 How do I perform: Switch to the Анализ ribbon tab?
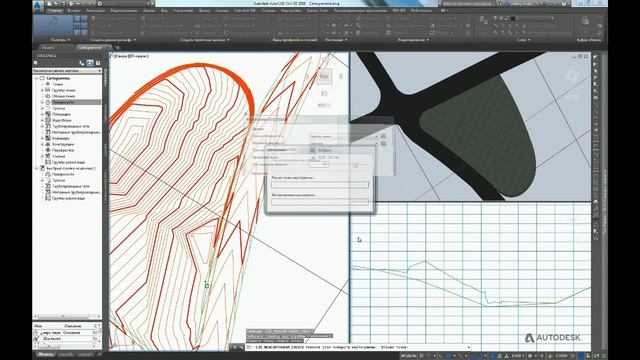(149, 10)
